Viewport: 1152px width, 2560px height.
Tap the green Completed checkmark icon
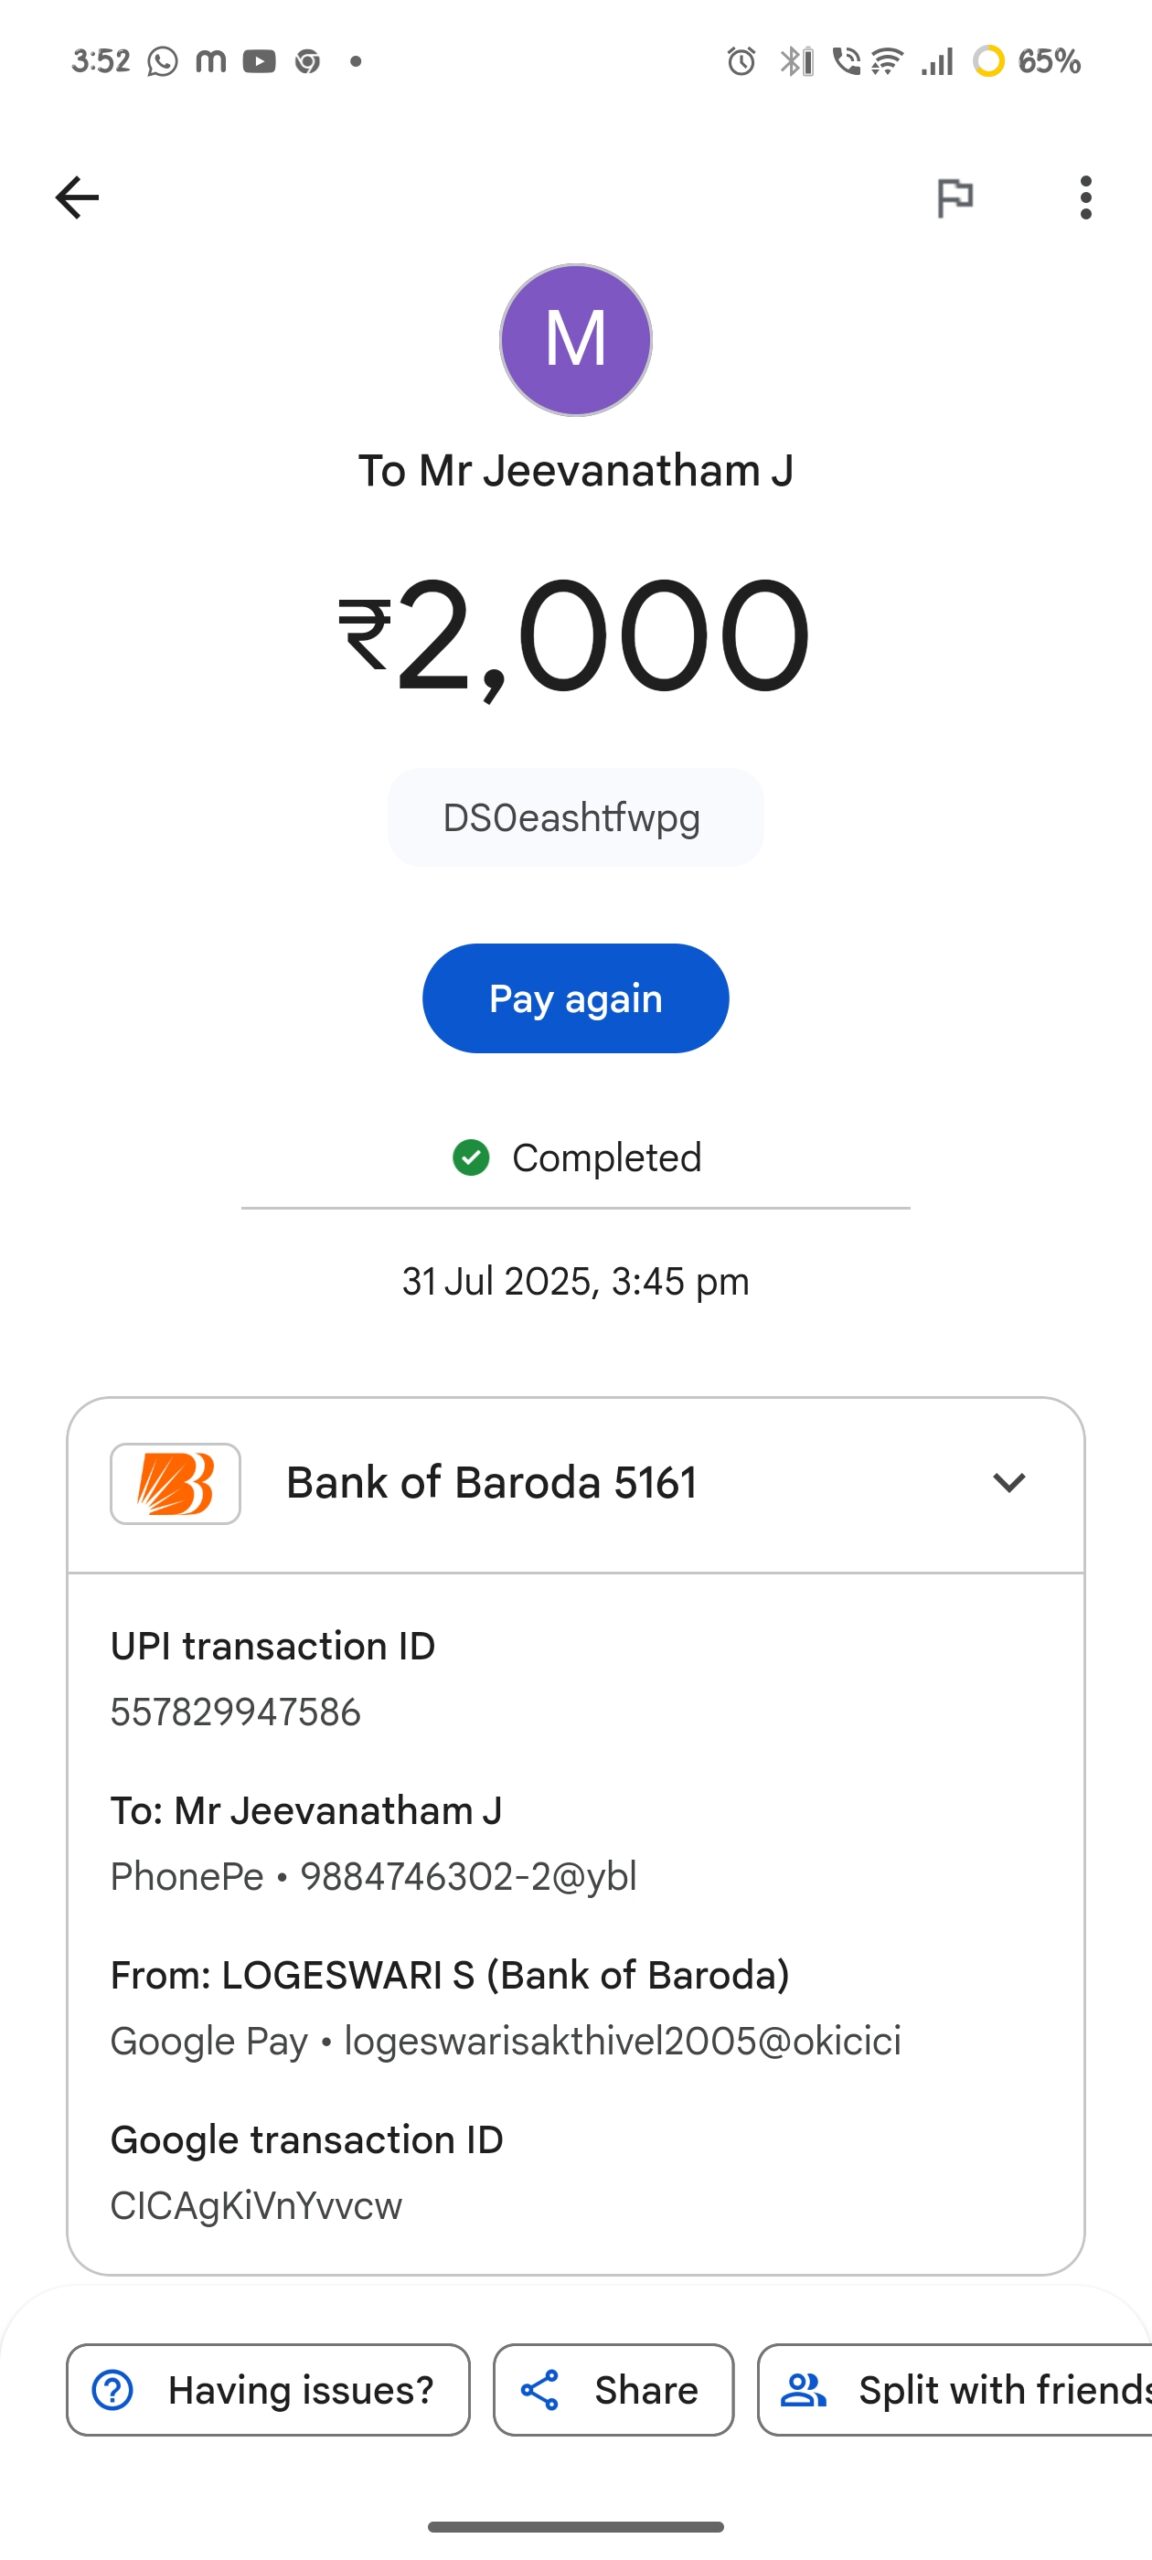point(471,1158)
